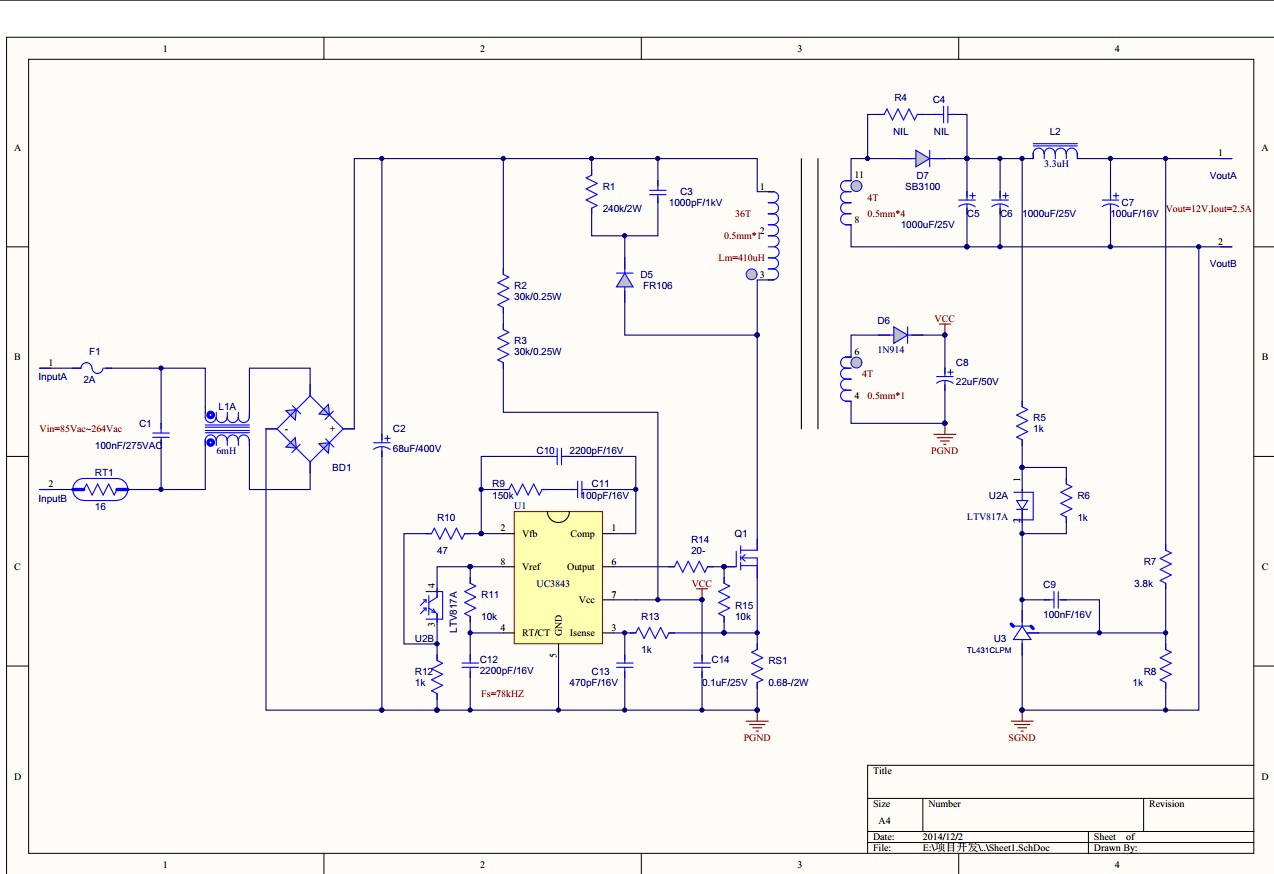Image resolution: width=1274 pixels, height=874 pixels.
Task: Select the U2B optocoupler transistor symbol
Action: (430, 605)
